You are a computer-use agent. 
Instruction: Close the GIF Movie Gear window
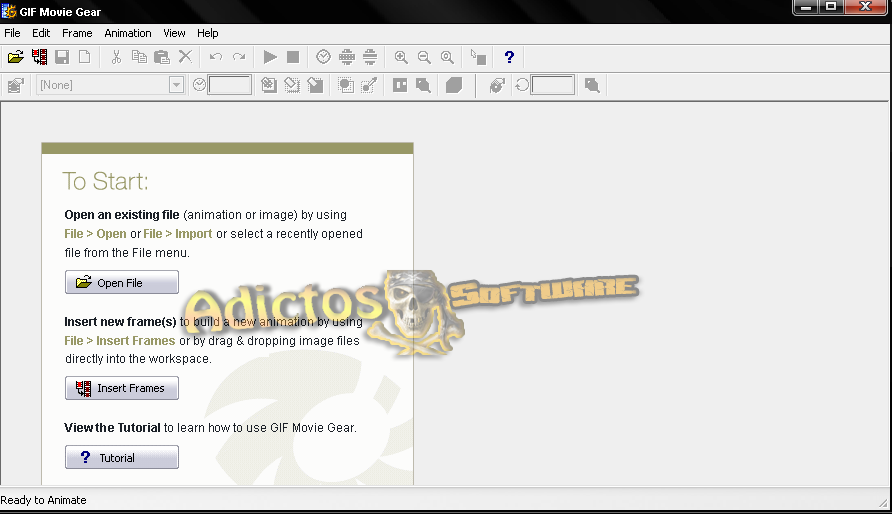[x=866, y=7]
